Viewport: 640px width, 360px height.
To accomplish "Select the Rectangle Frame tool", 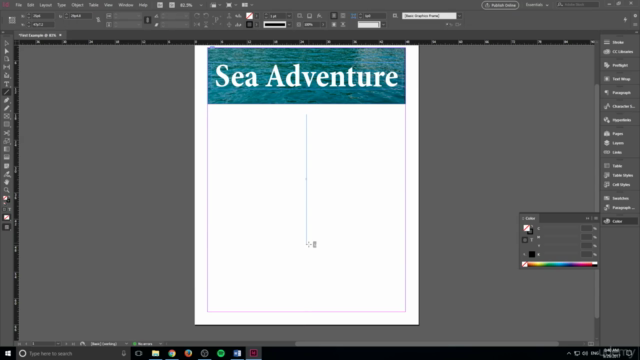I will point(7,116).
